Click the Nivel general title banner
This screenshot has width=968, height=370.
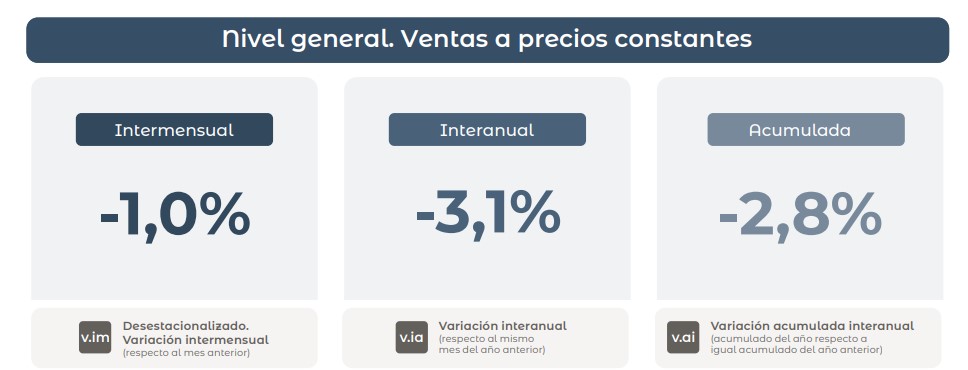click(487, 40)
